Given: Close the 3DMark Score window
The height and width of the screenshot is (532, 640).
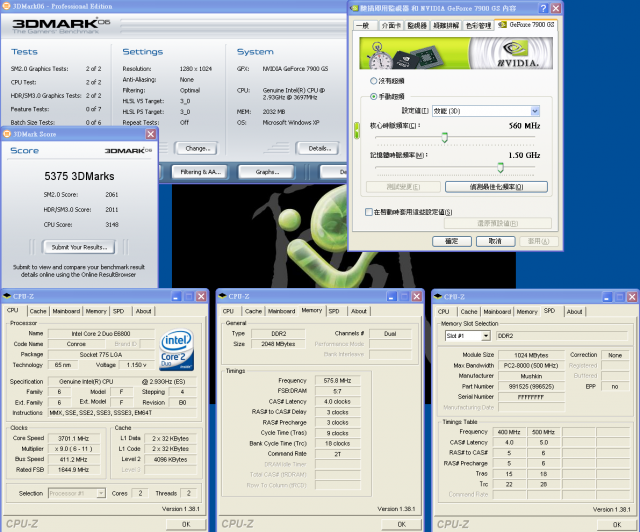Looking at the screenshot, I should click(x=151, y=134).
